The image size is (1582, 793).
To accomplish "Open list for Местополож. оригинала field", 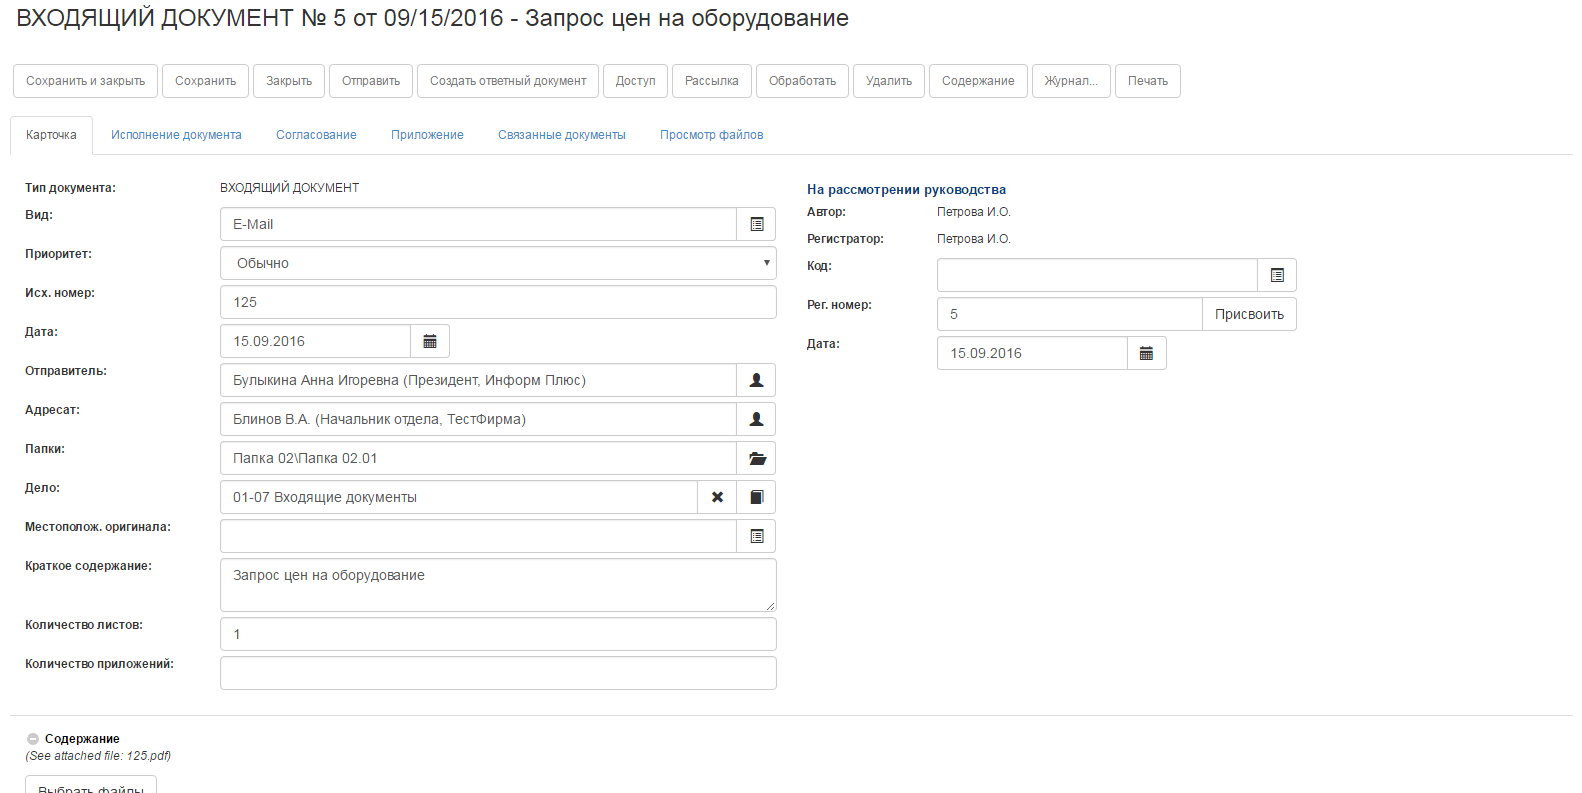I will 756,536.
